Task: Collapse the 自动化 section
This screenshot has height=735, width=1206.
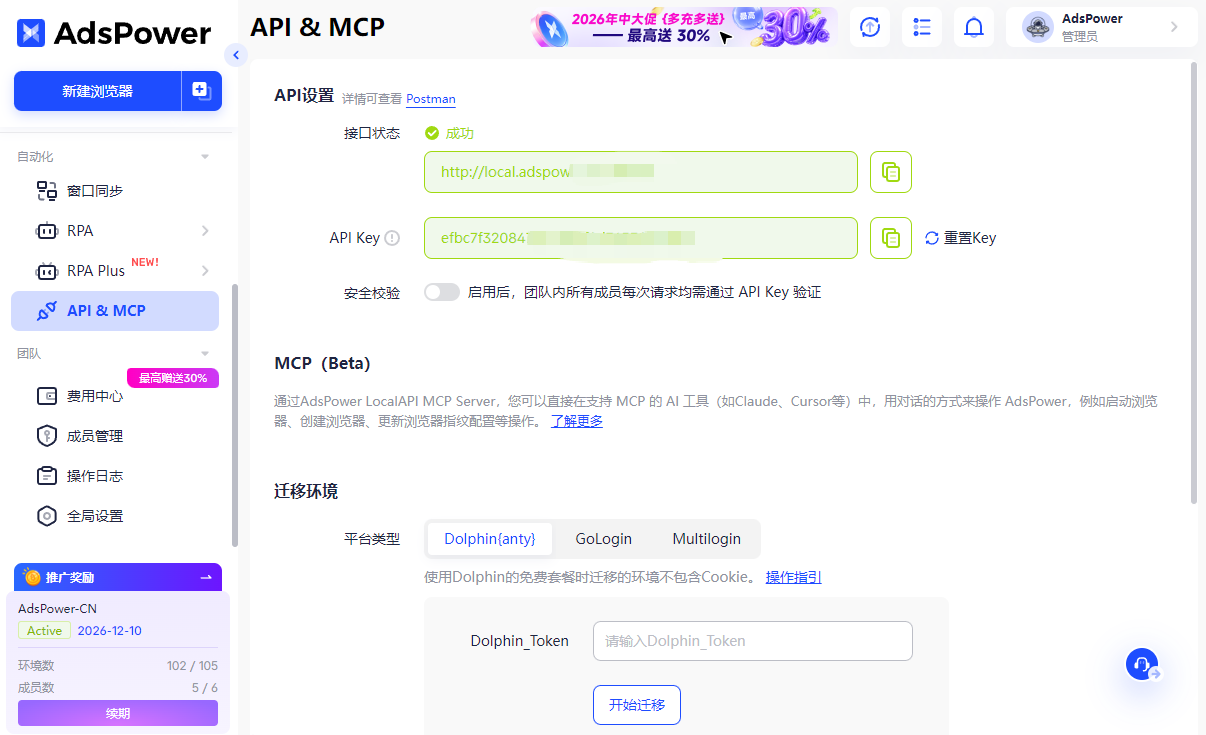Action: click(205, 157)
